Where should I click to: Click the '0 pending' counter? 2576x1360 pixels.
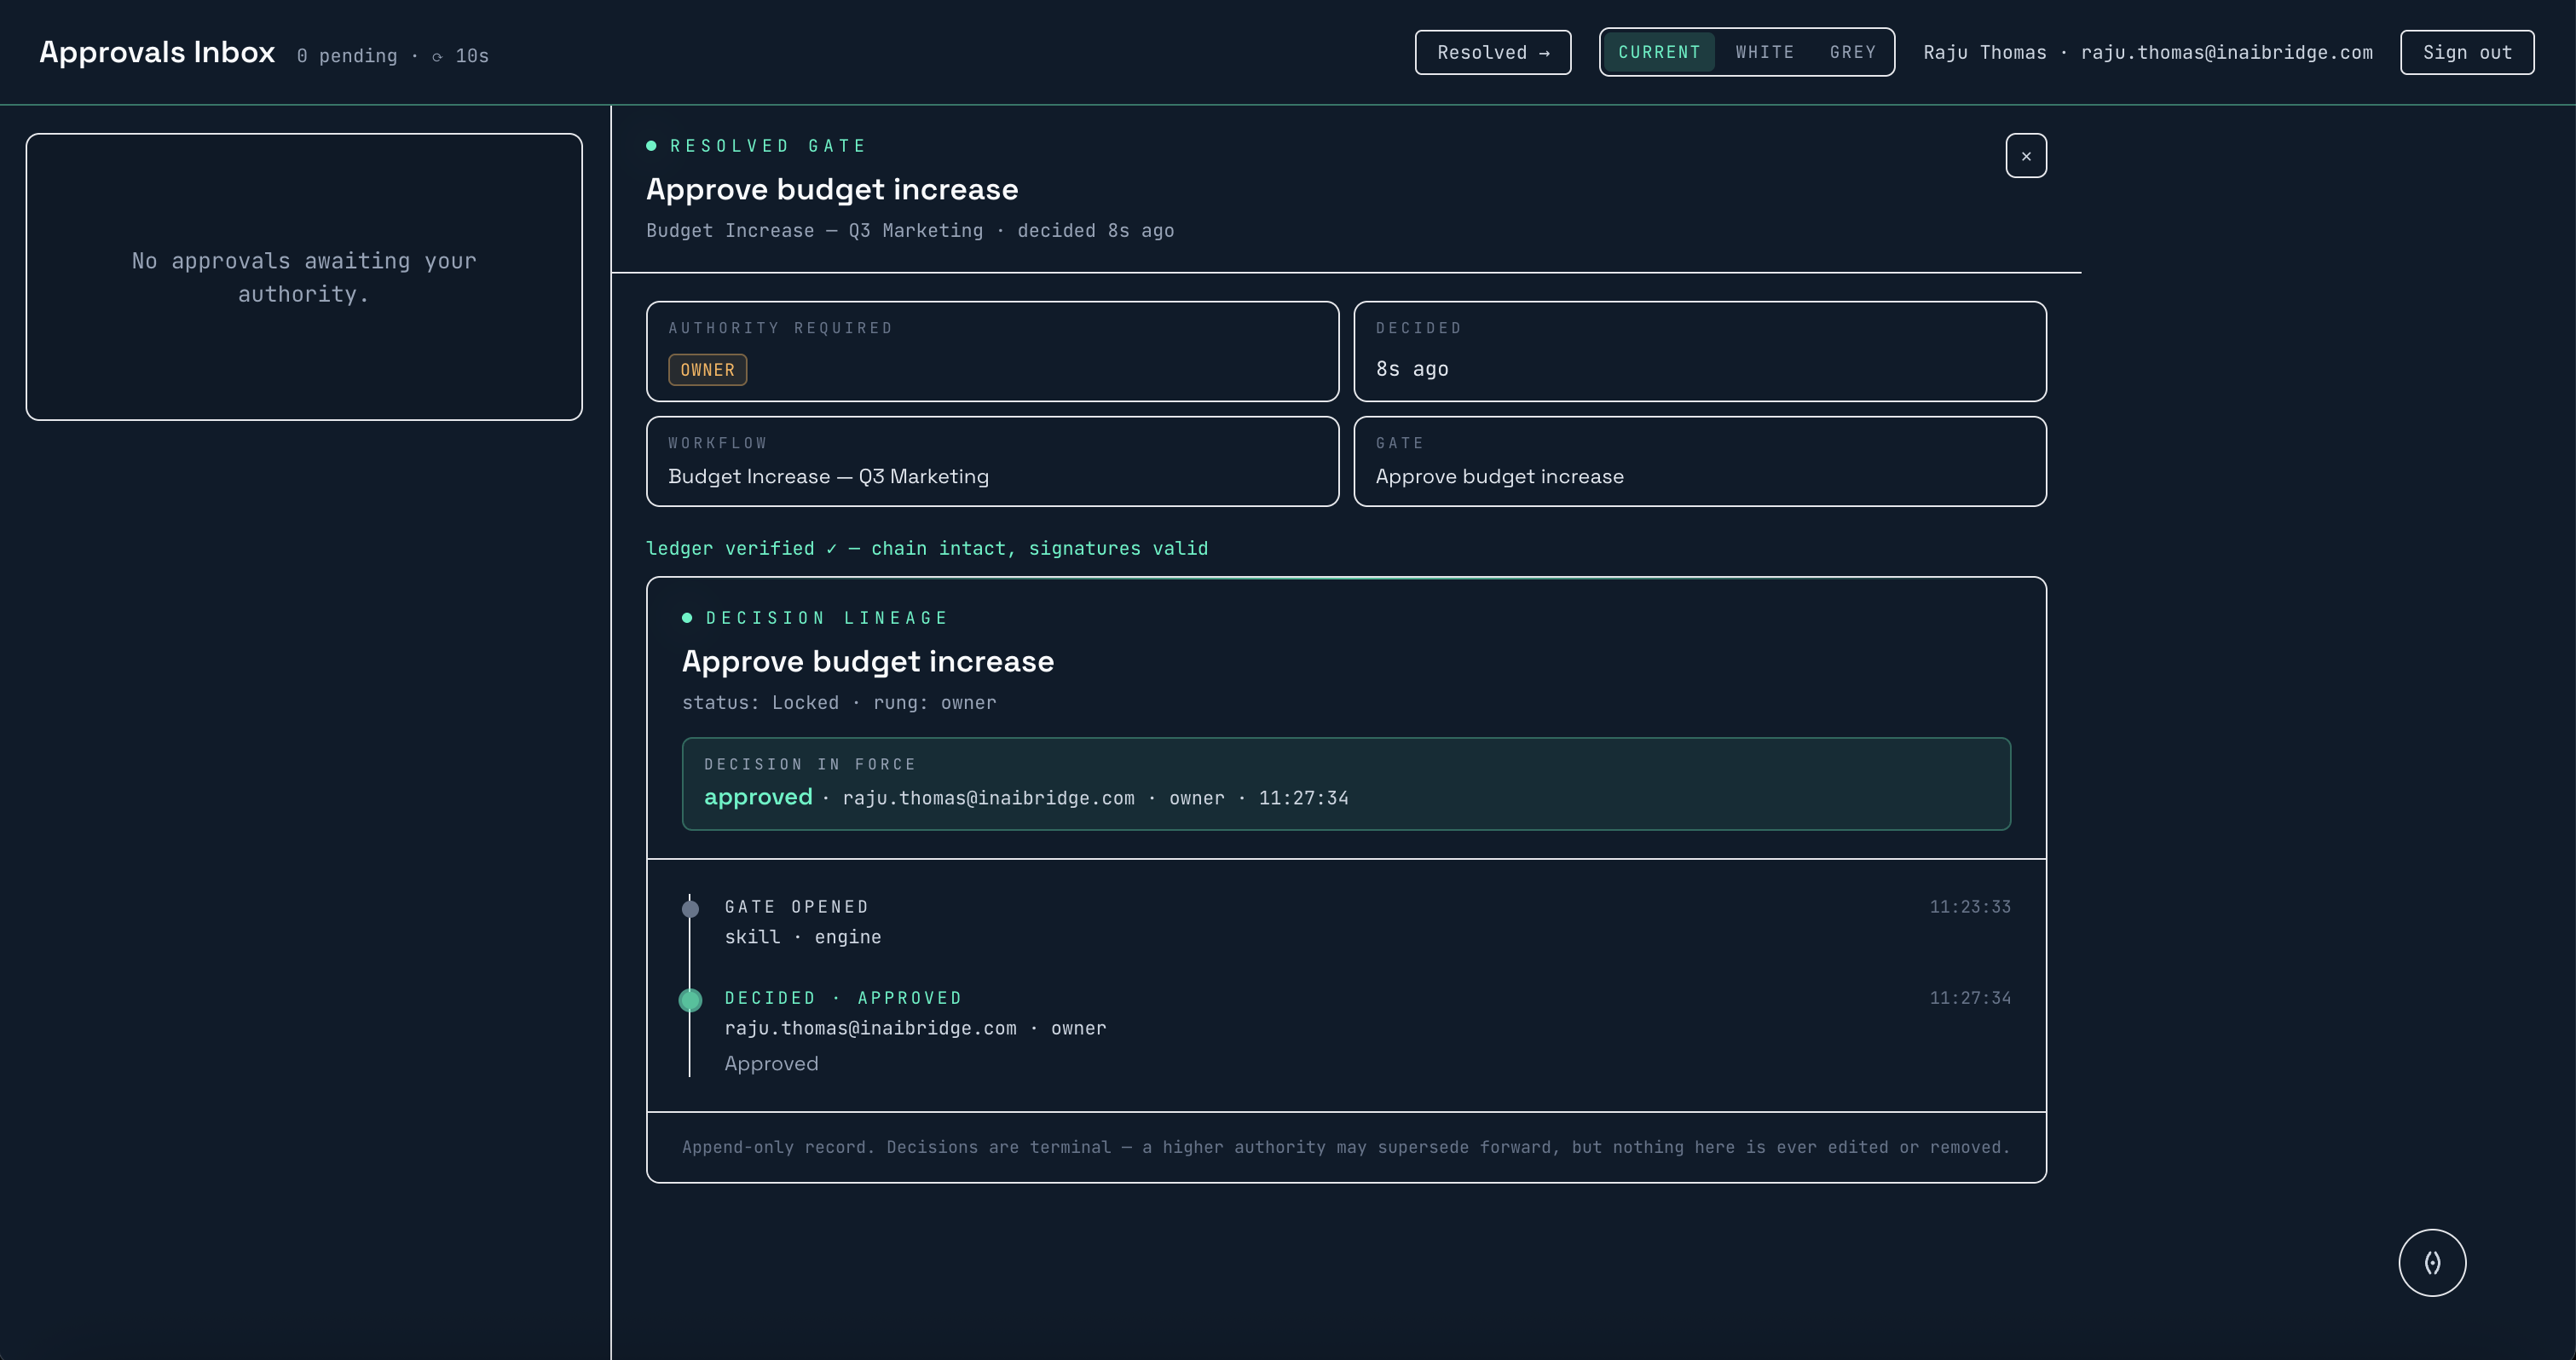tap(347, 56)
